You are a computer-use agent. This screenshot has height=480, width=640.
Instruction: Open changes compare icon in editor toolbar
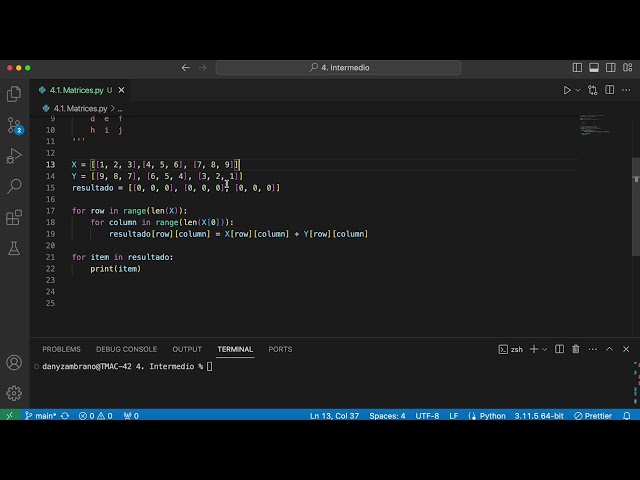(x=592, y=90)
